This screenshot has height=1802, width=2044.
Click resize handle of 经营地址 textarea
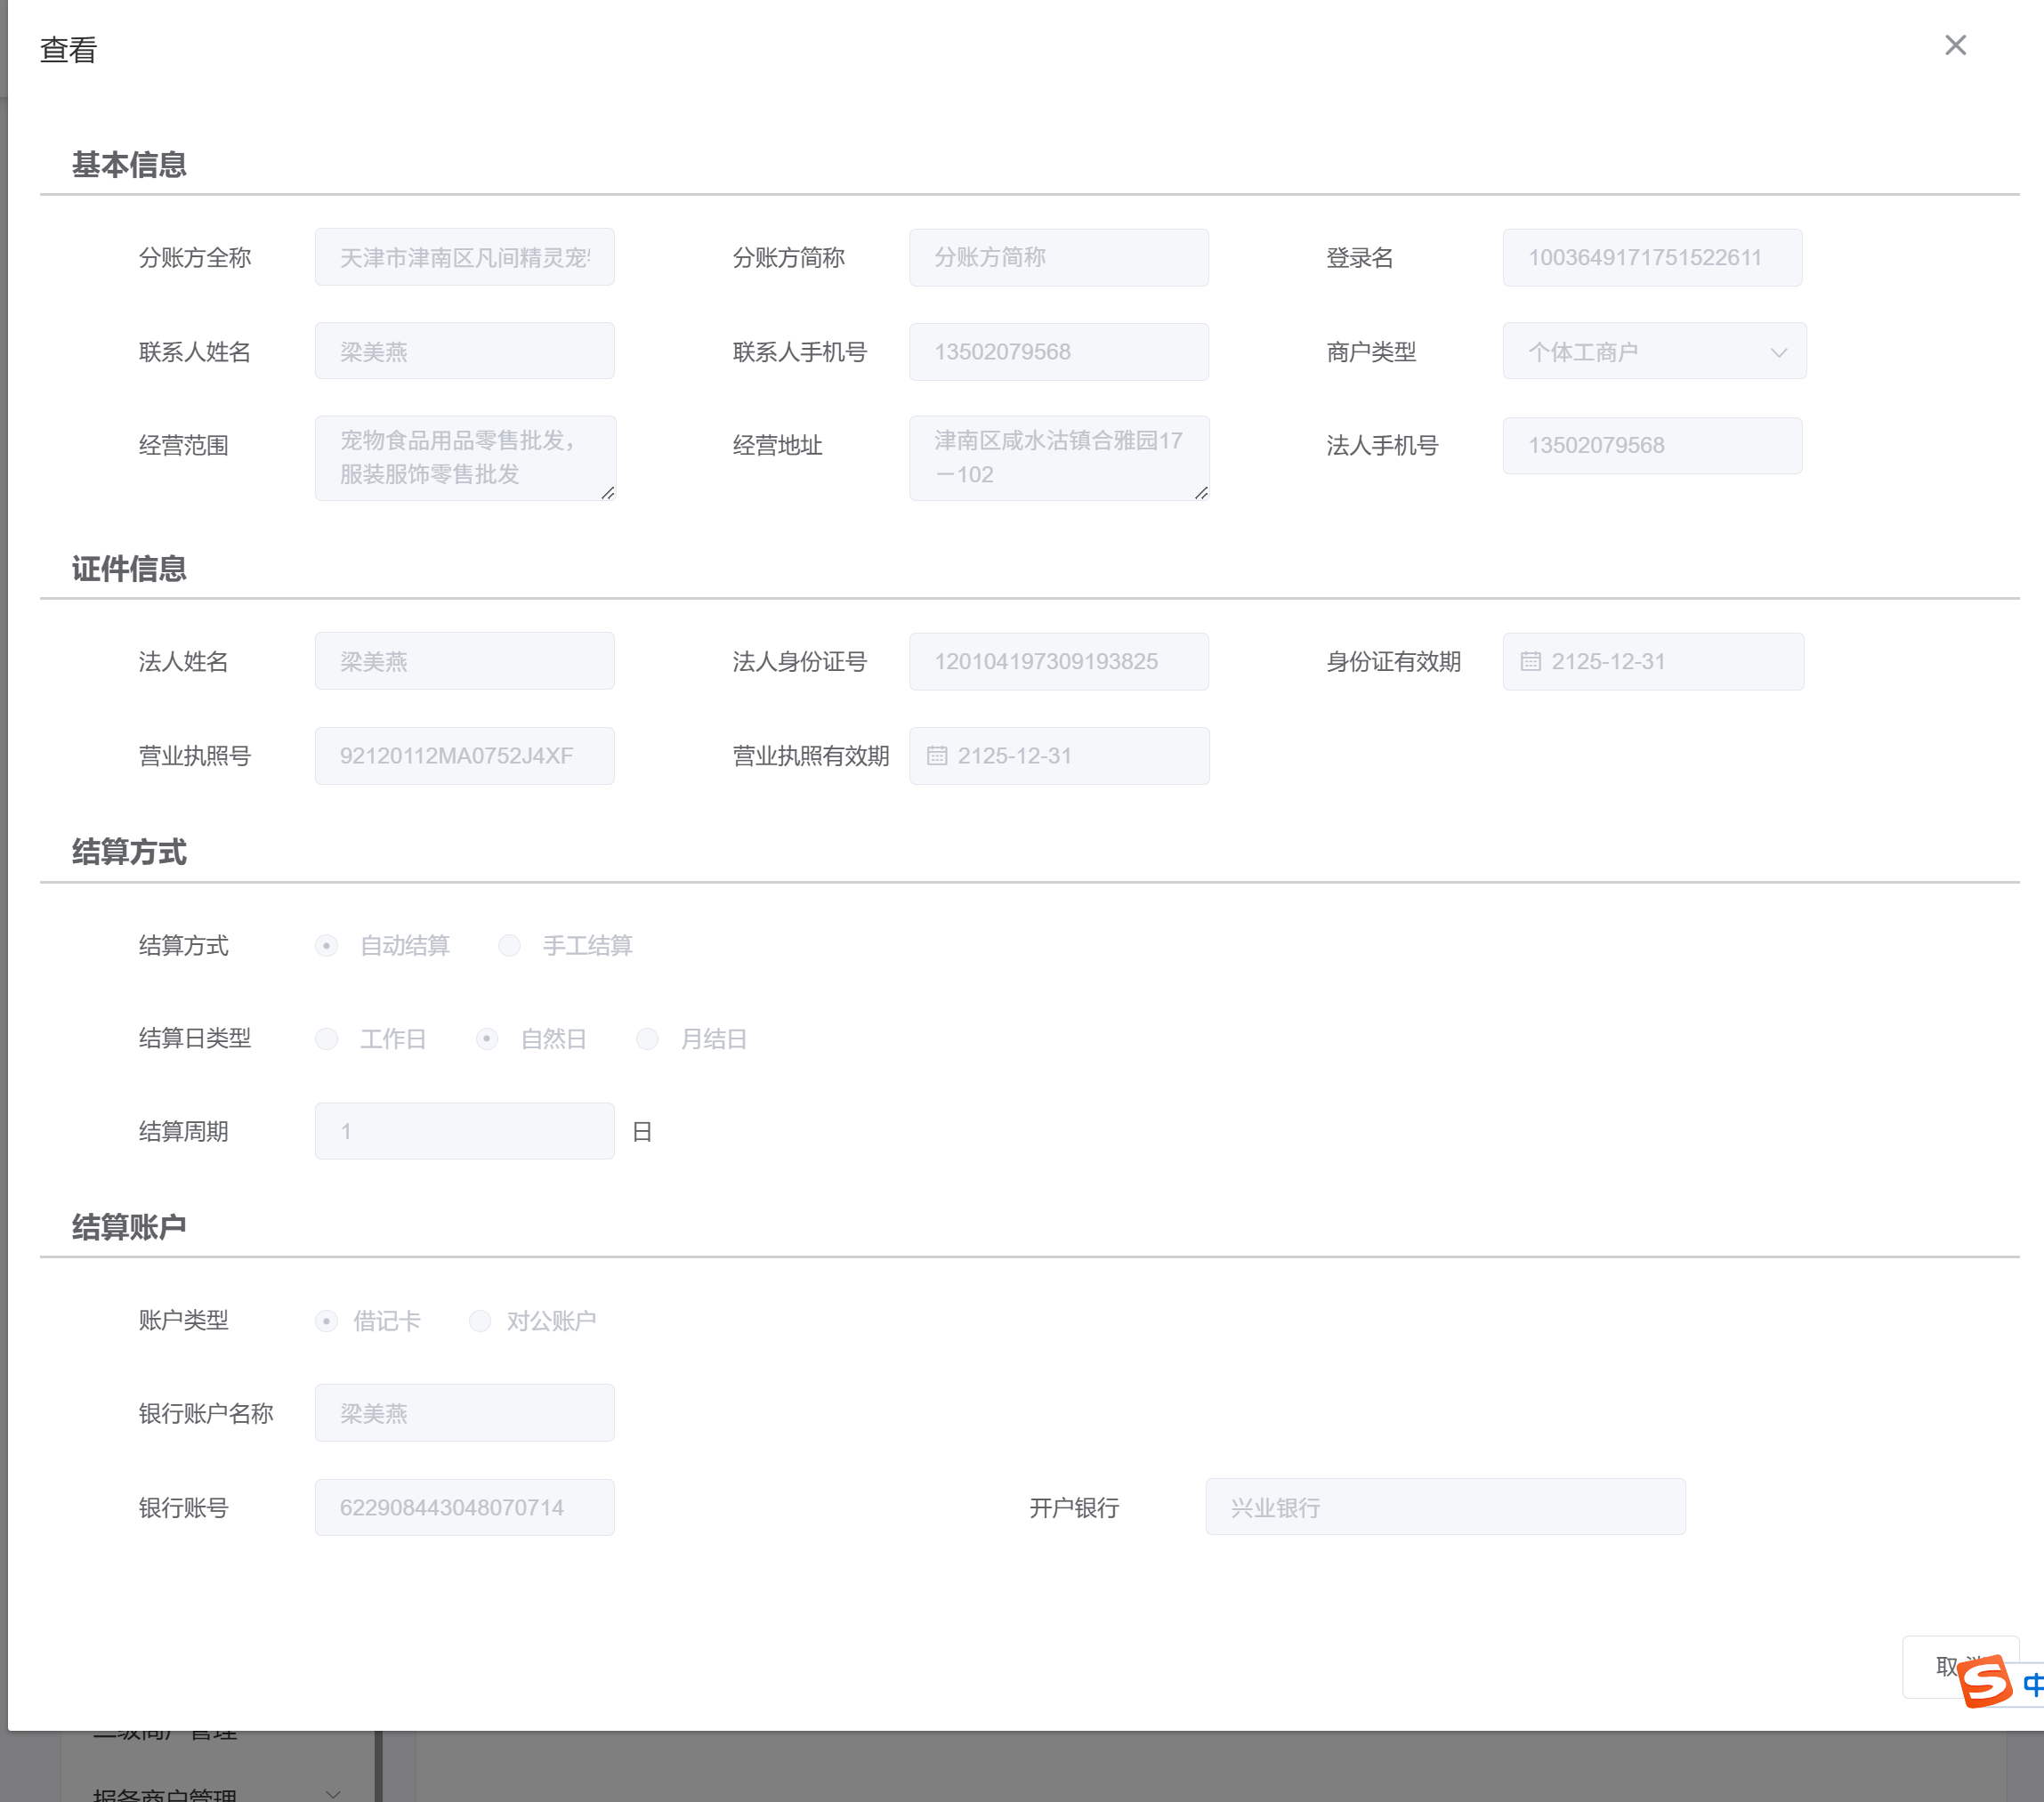click(x=1201, y=493)
